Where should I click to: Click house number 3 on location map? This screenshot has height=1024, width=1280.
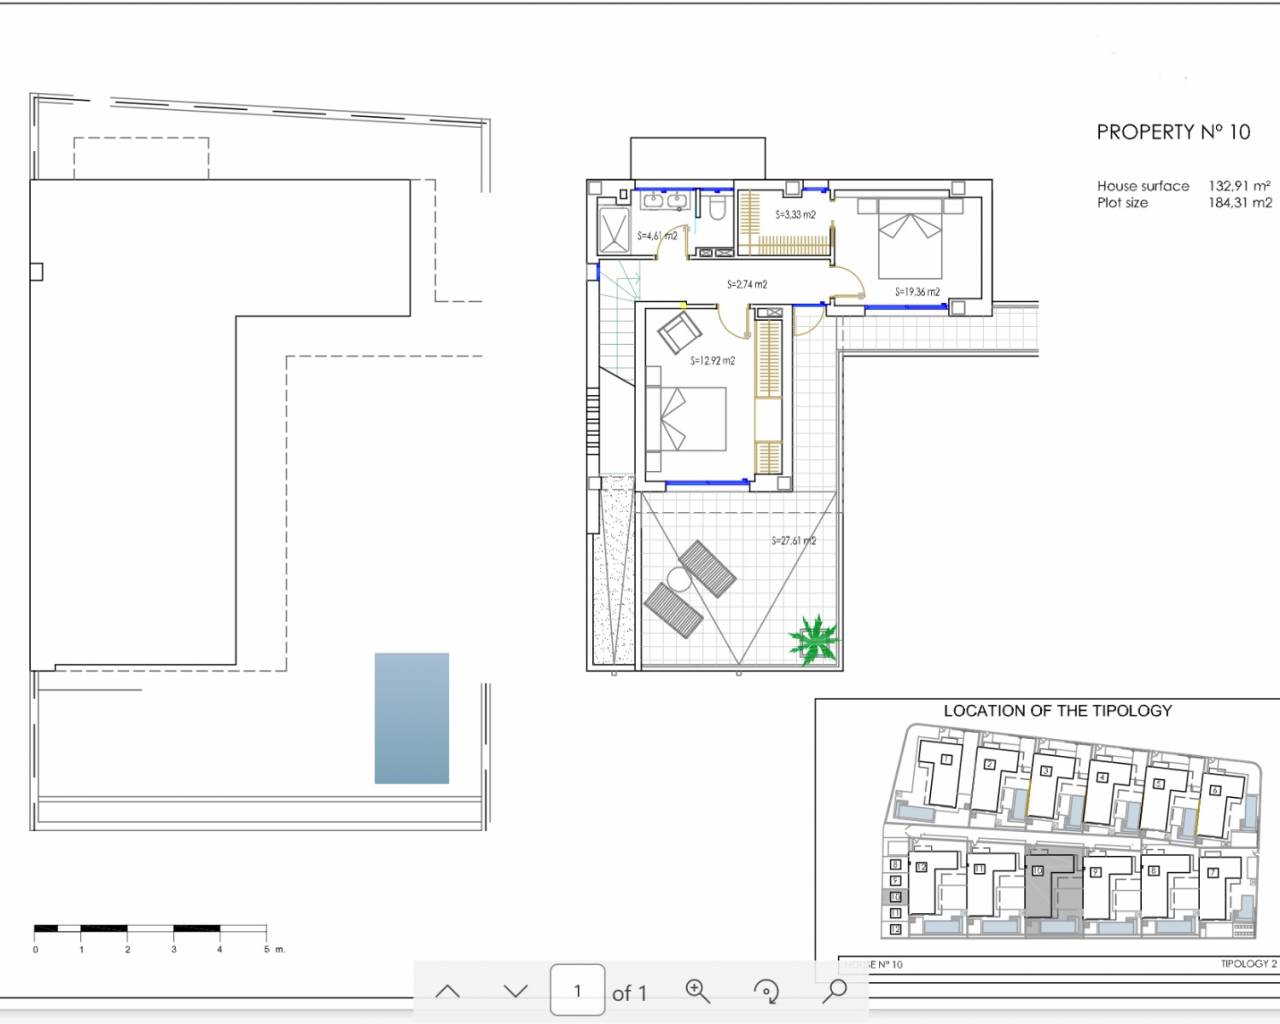(1045, 771)
